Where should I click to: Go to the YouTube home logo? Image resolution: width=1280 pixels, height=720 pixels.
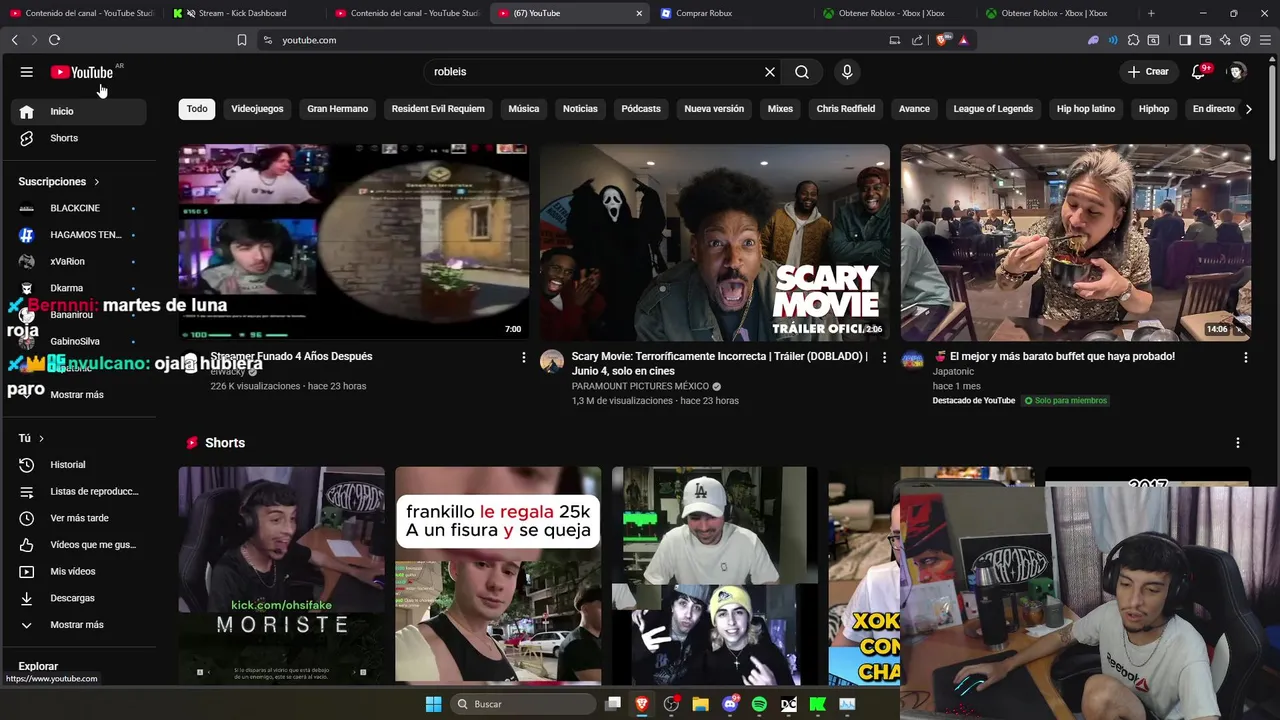click(82, 72)
